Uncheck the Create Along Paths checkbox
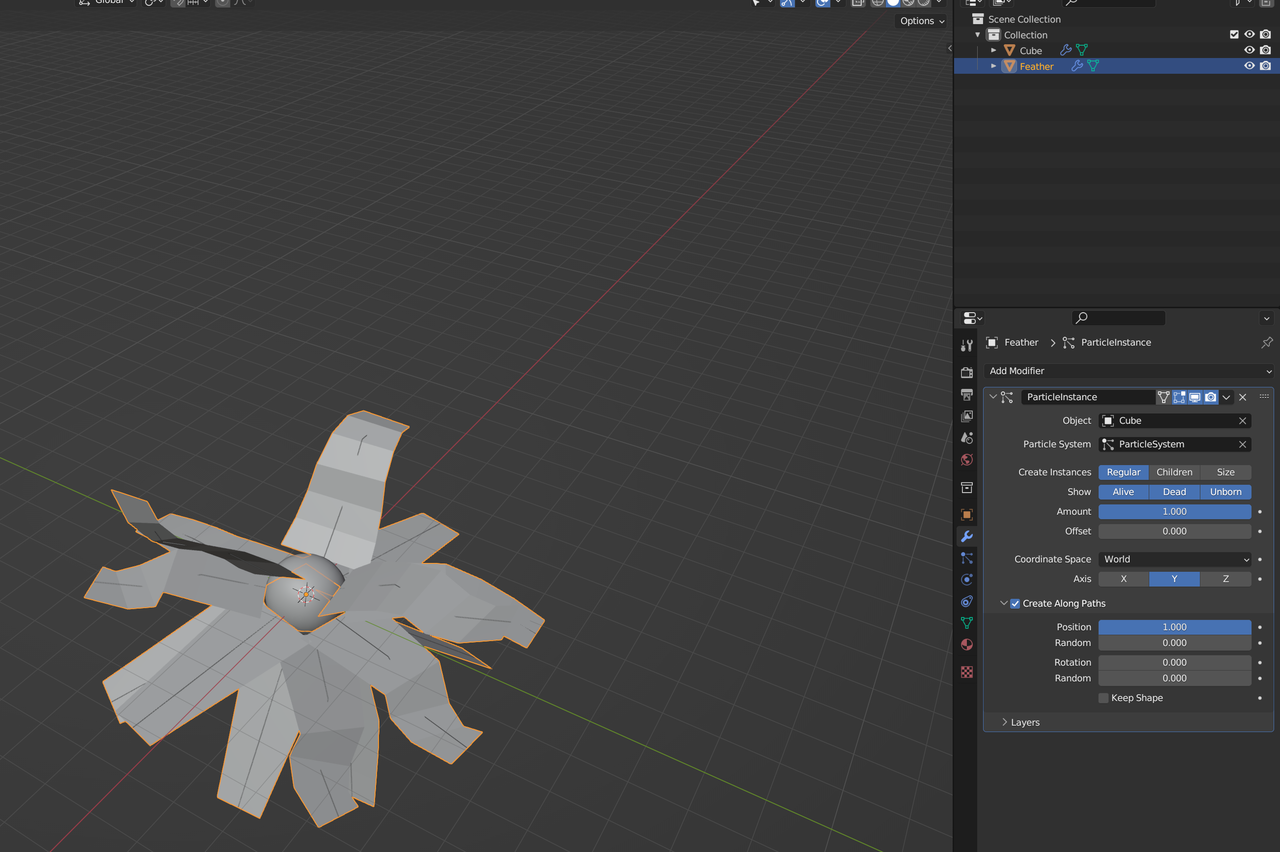1280x852 pixels. 1015,604
